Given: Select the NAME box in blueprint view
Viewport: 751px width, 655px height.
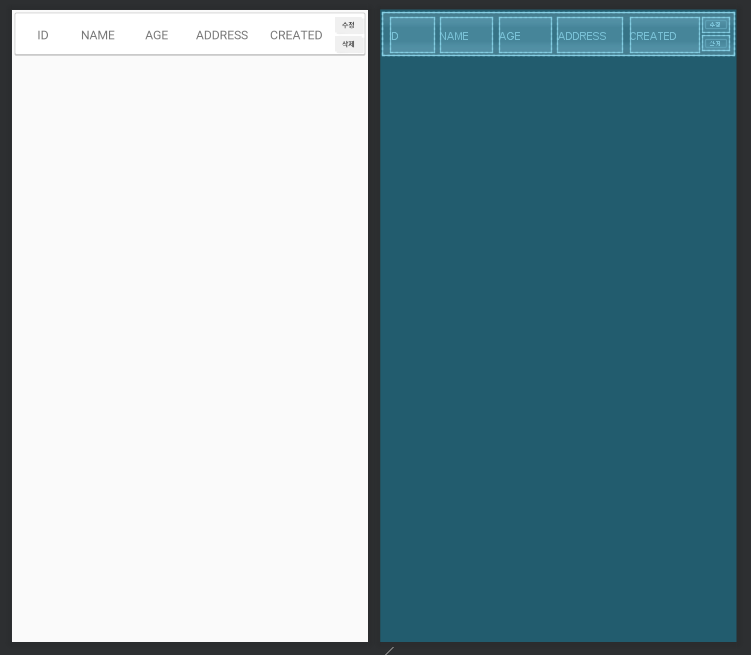Looking at the screenshot, I should [466, 35].
